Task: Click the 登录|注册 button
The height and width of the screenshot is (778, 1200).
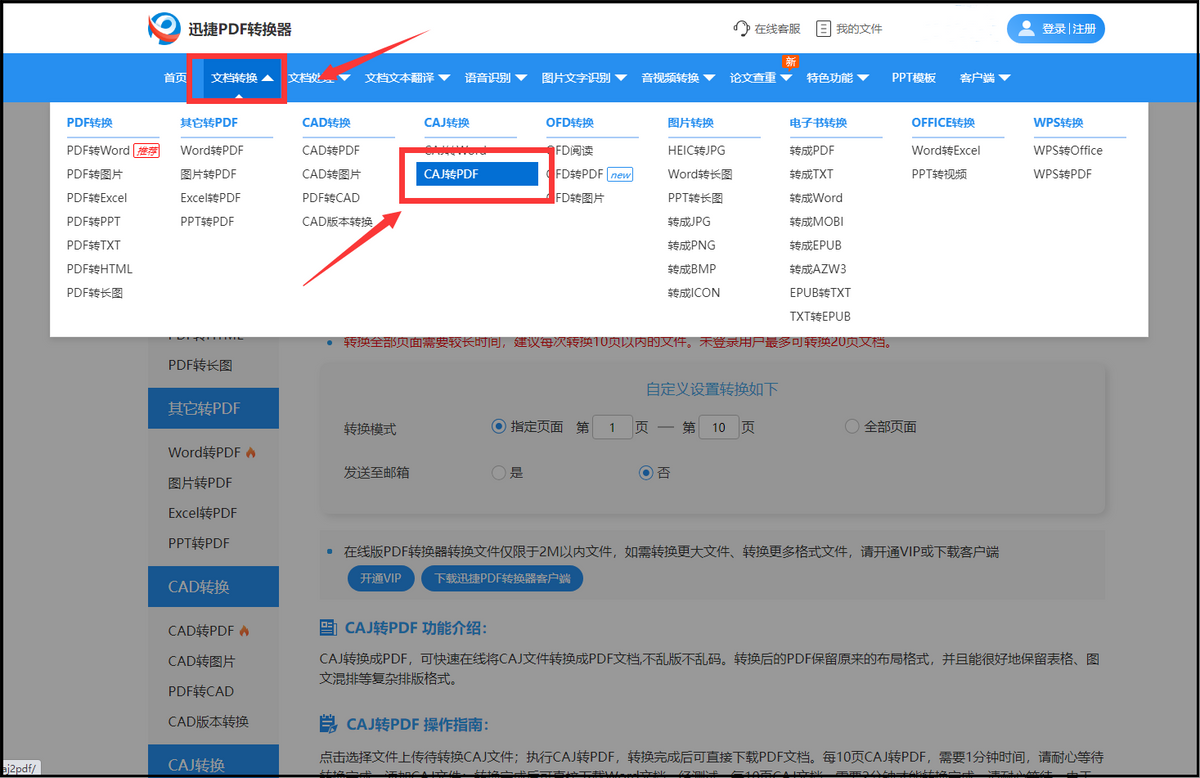Action: (1056, 29)
